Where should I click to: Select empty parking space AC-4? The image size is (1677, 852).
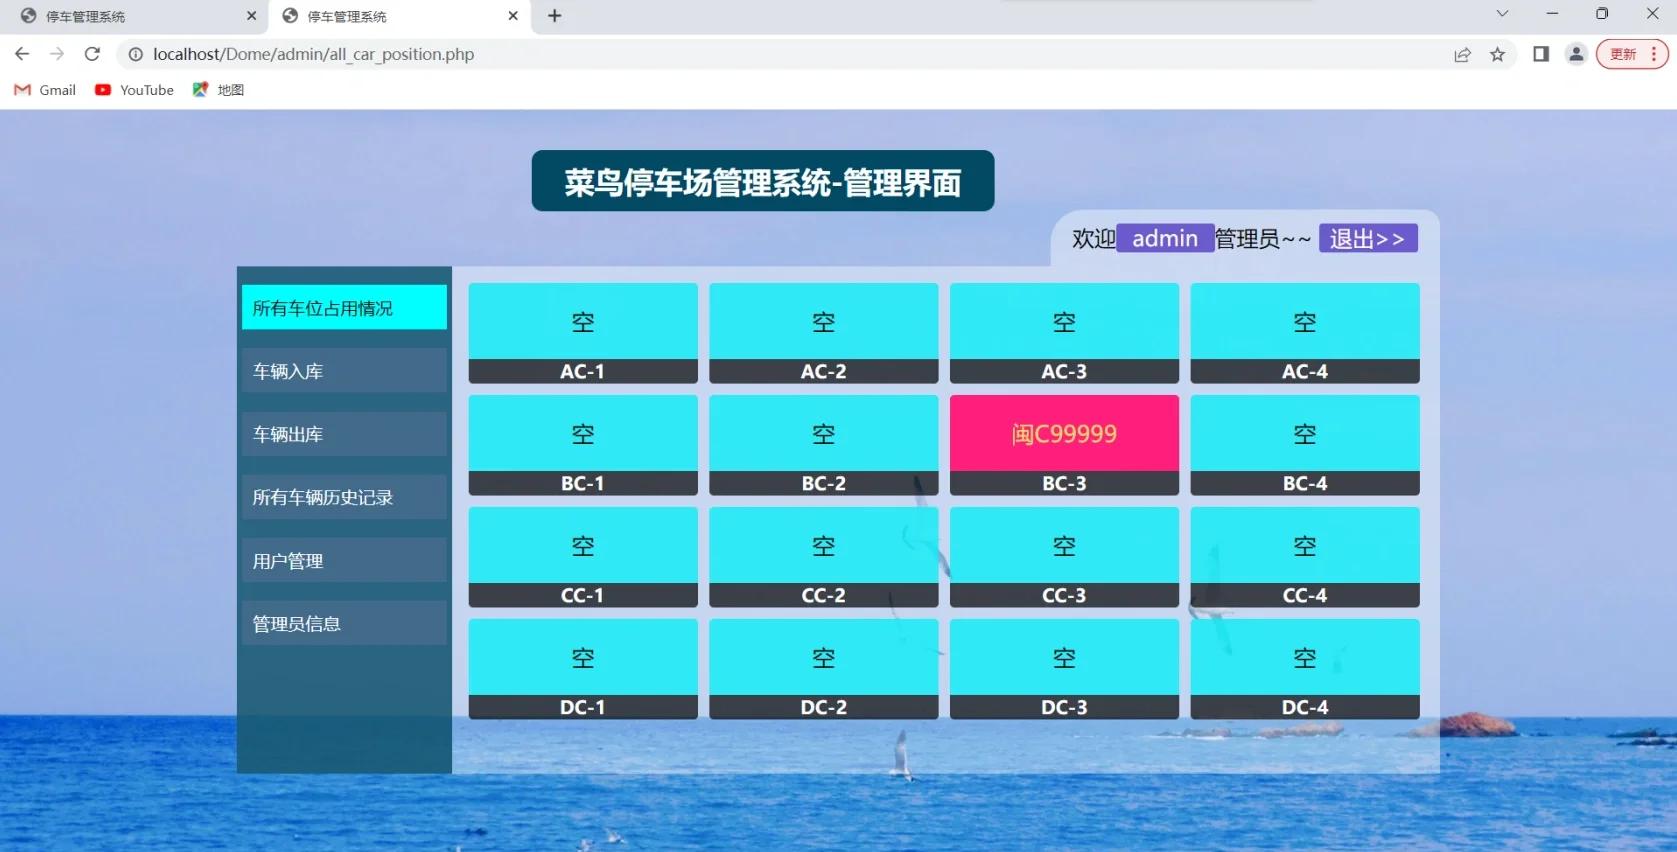pyautogui.click(x=1305, y=333)
